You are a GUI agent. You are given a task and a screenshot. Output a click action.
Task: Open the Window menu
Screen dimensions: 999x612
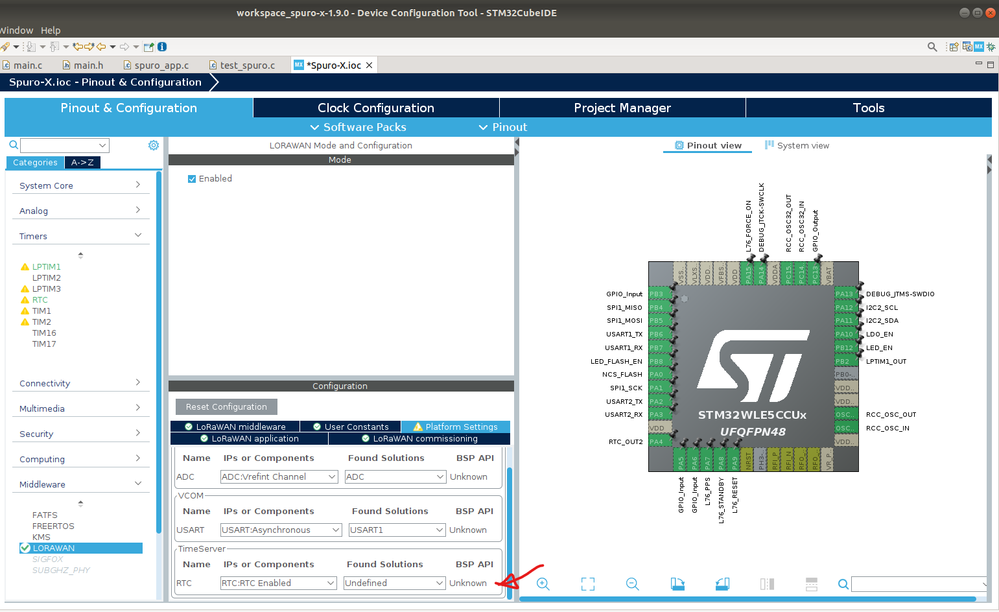pos(16,30)
